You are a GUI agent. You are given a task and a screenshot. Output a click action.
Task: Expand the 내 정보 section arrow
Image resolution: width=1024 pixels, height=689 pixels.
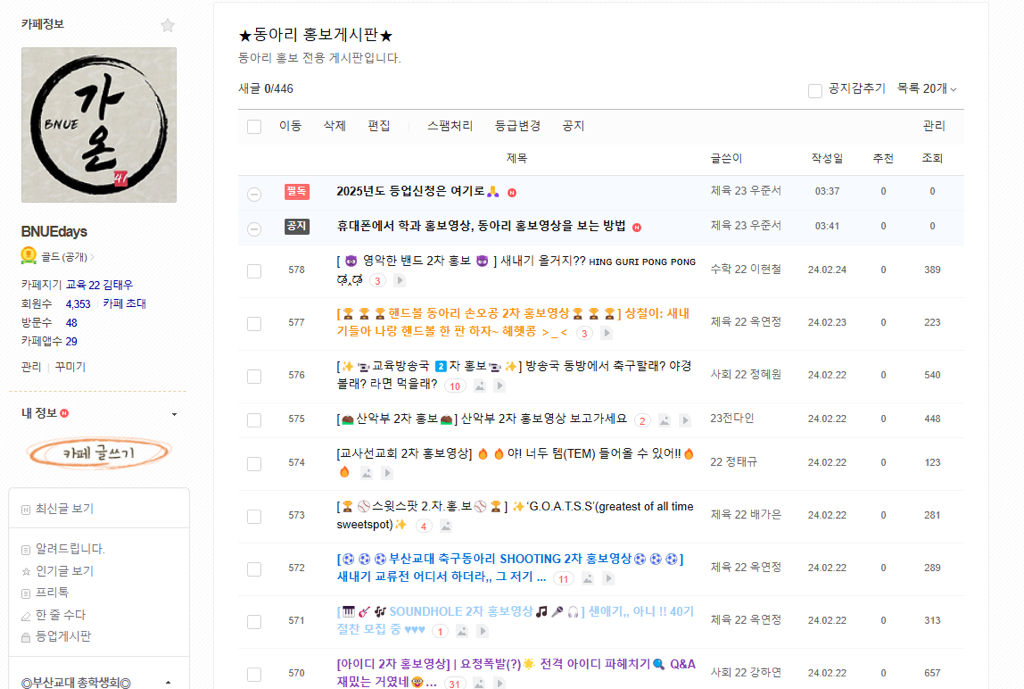point(174,414)
